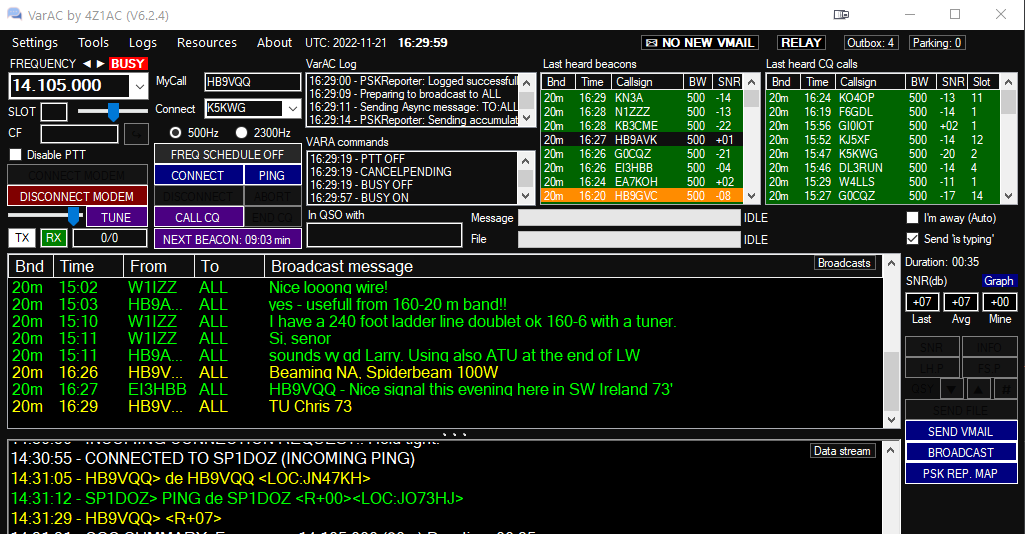Screen dimensions: 1025x534
Task: Uncheck Send 'is typing' checkbox
Action: point(913,239)
